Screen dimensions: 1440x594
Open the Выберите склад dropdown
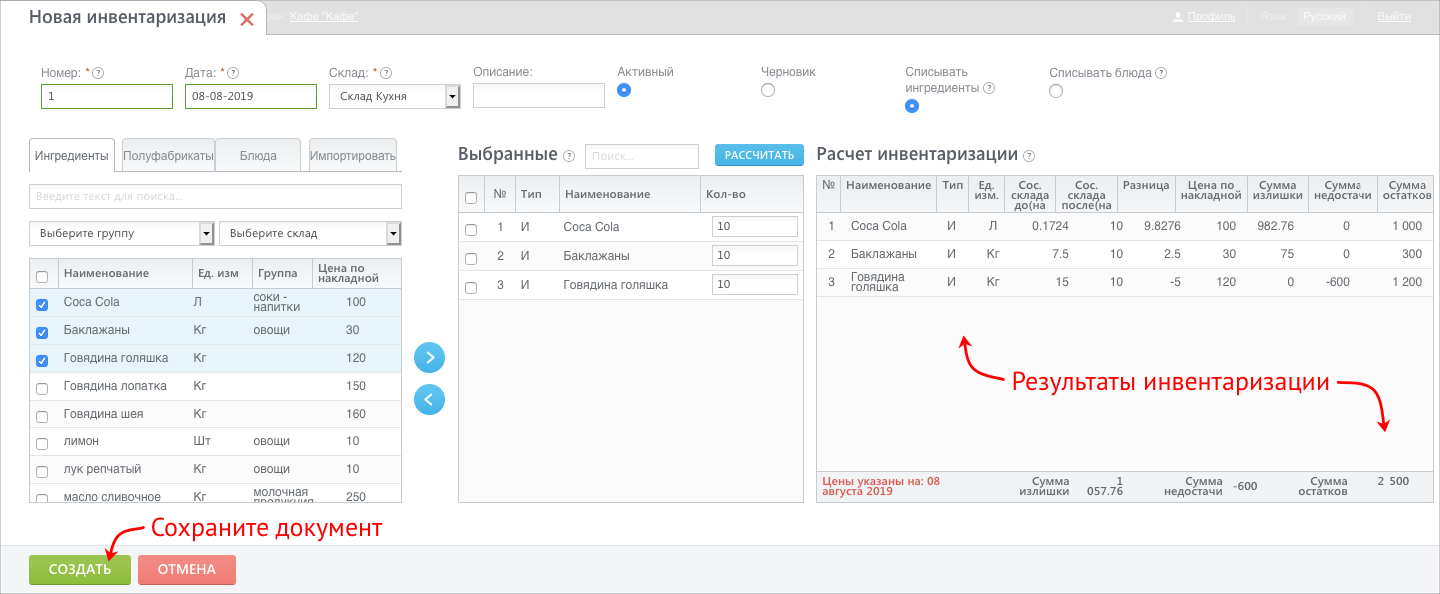click(310, 233)
